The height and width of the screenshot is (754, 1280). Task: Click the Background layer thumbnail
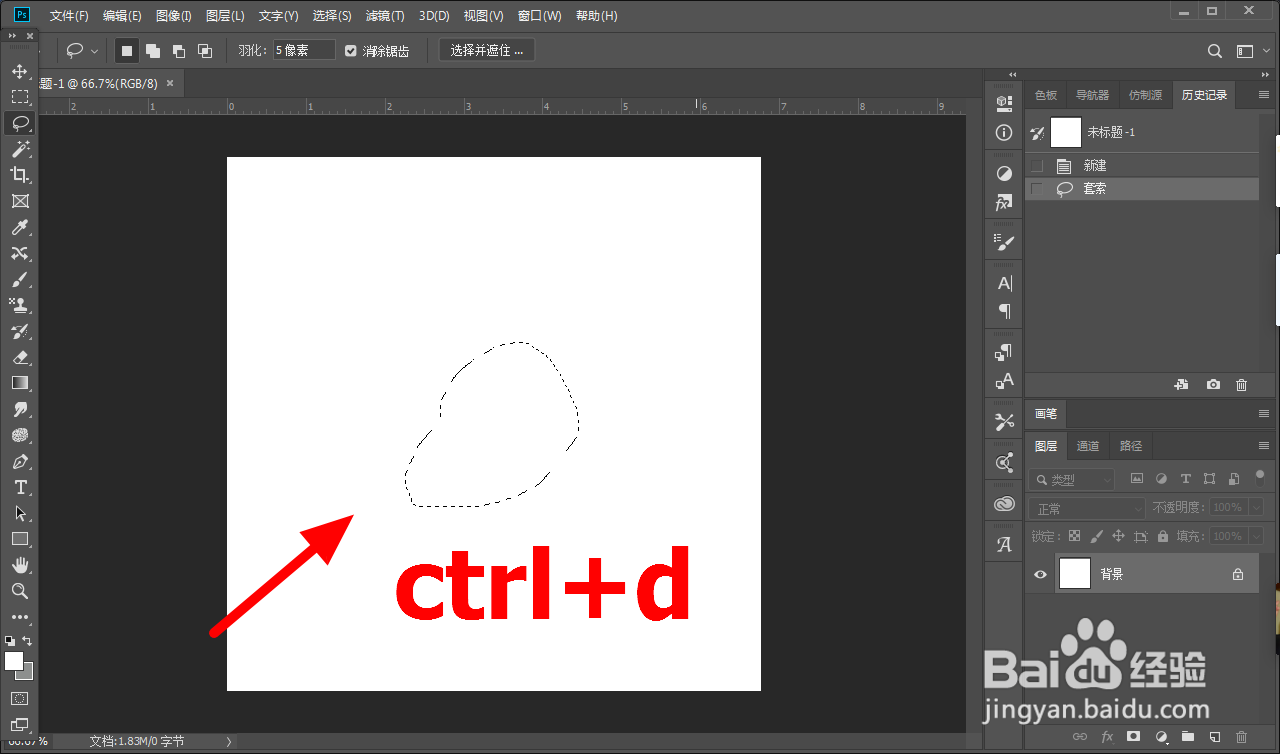pos(1075,574)
